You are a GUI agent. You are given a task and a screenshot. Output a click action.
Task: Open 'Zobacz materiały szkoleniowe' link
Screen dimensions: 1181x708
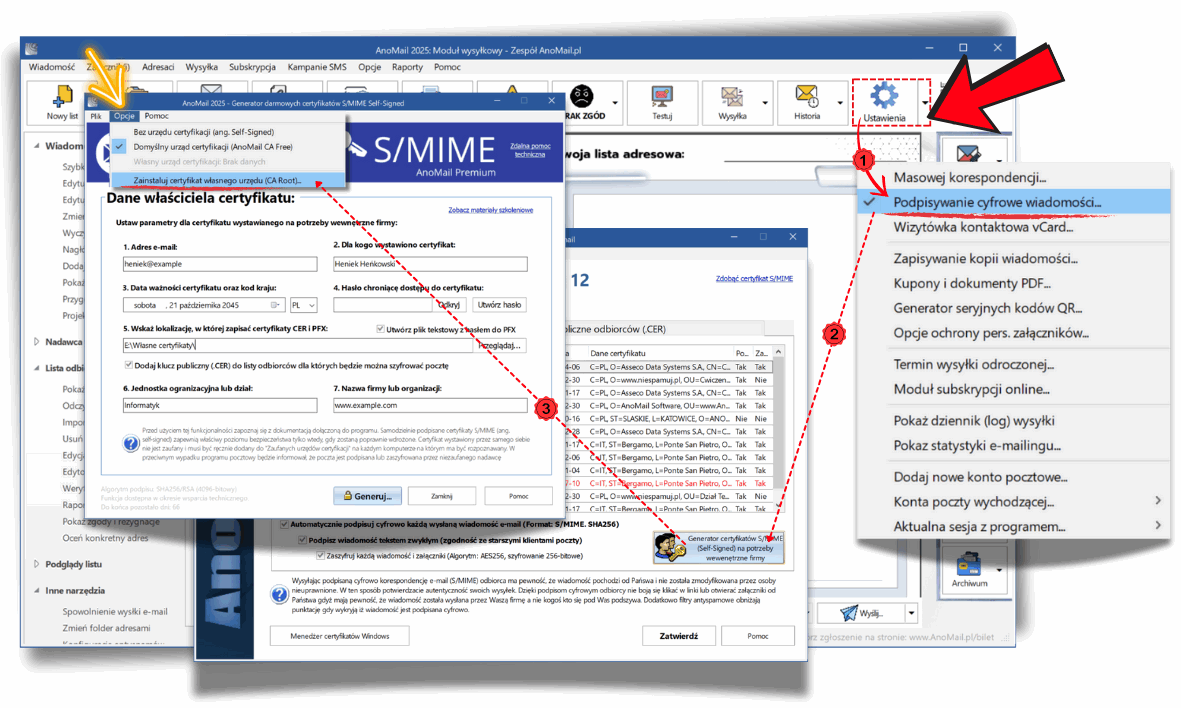tap(490, 210)
